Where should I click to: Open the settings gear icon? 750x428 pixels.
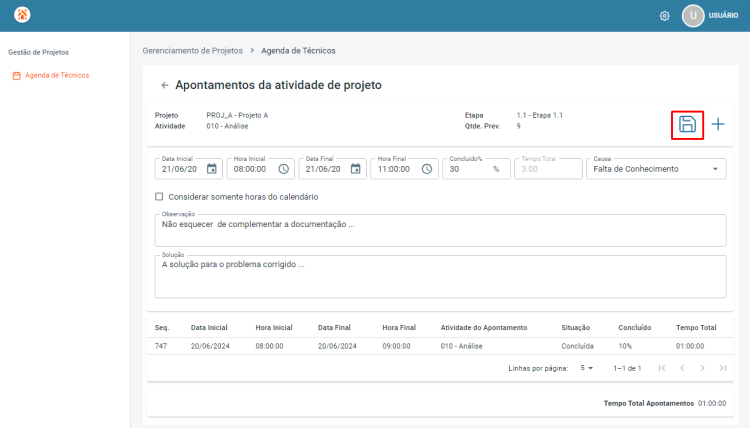[664, 16]
